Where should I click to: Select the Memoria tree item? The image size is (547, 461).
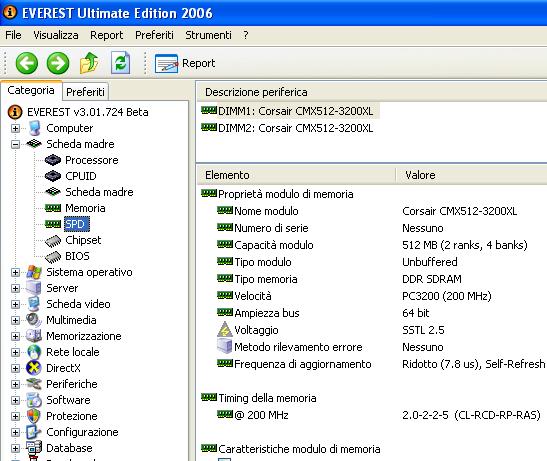point(85,208)
